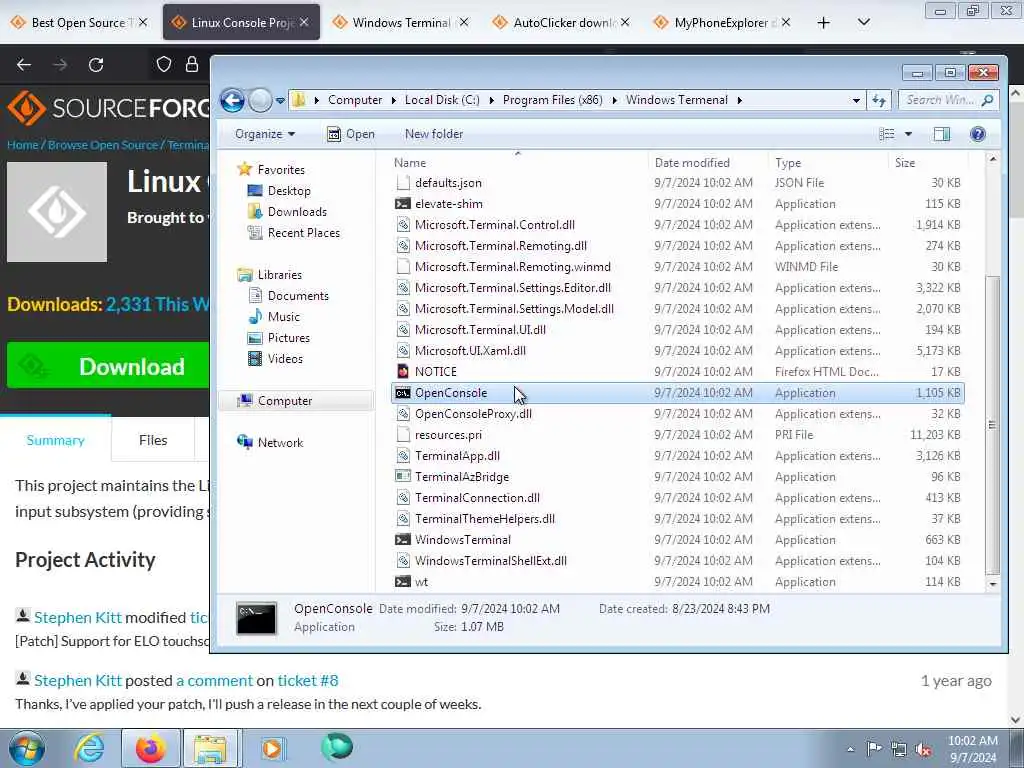Open the Organize dropdown menu
Screen dimensions: 1024x768
coord(264,134)
